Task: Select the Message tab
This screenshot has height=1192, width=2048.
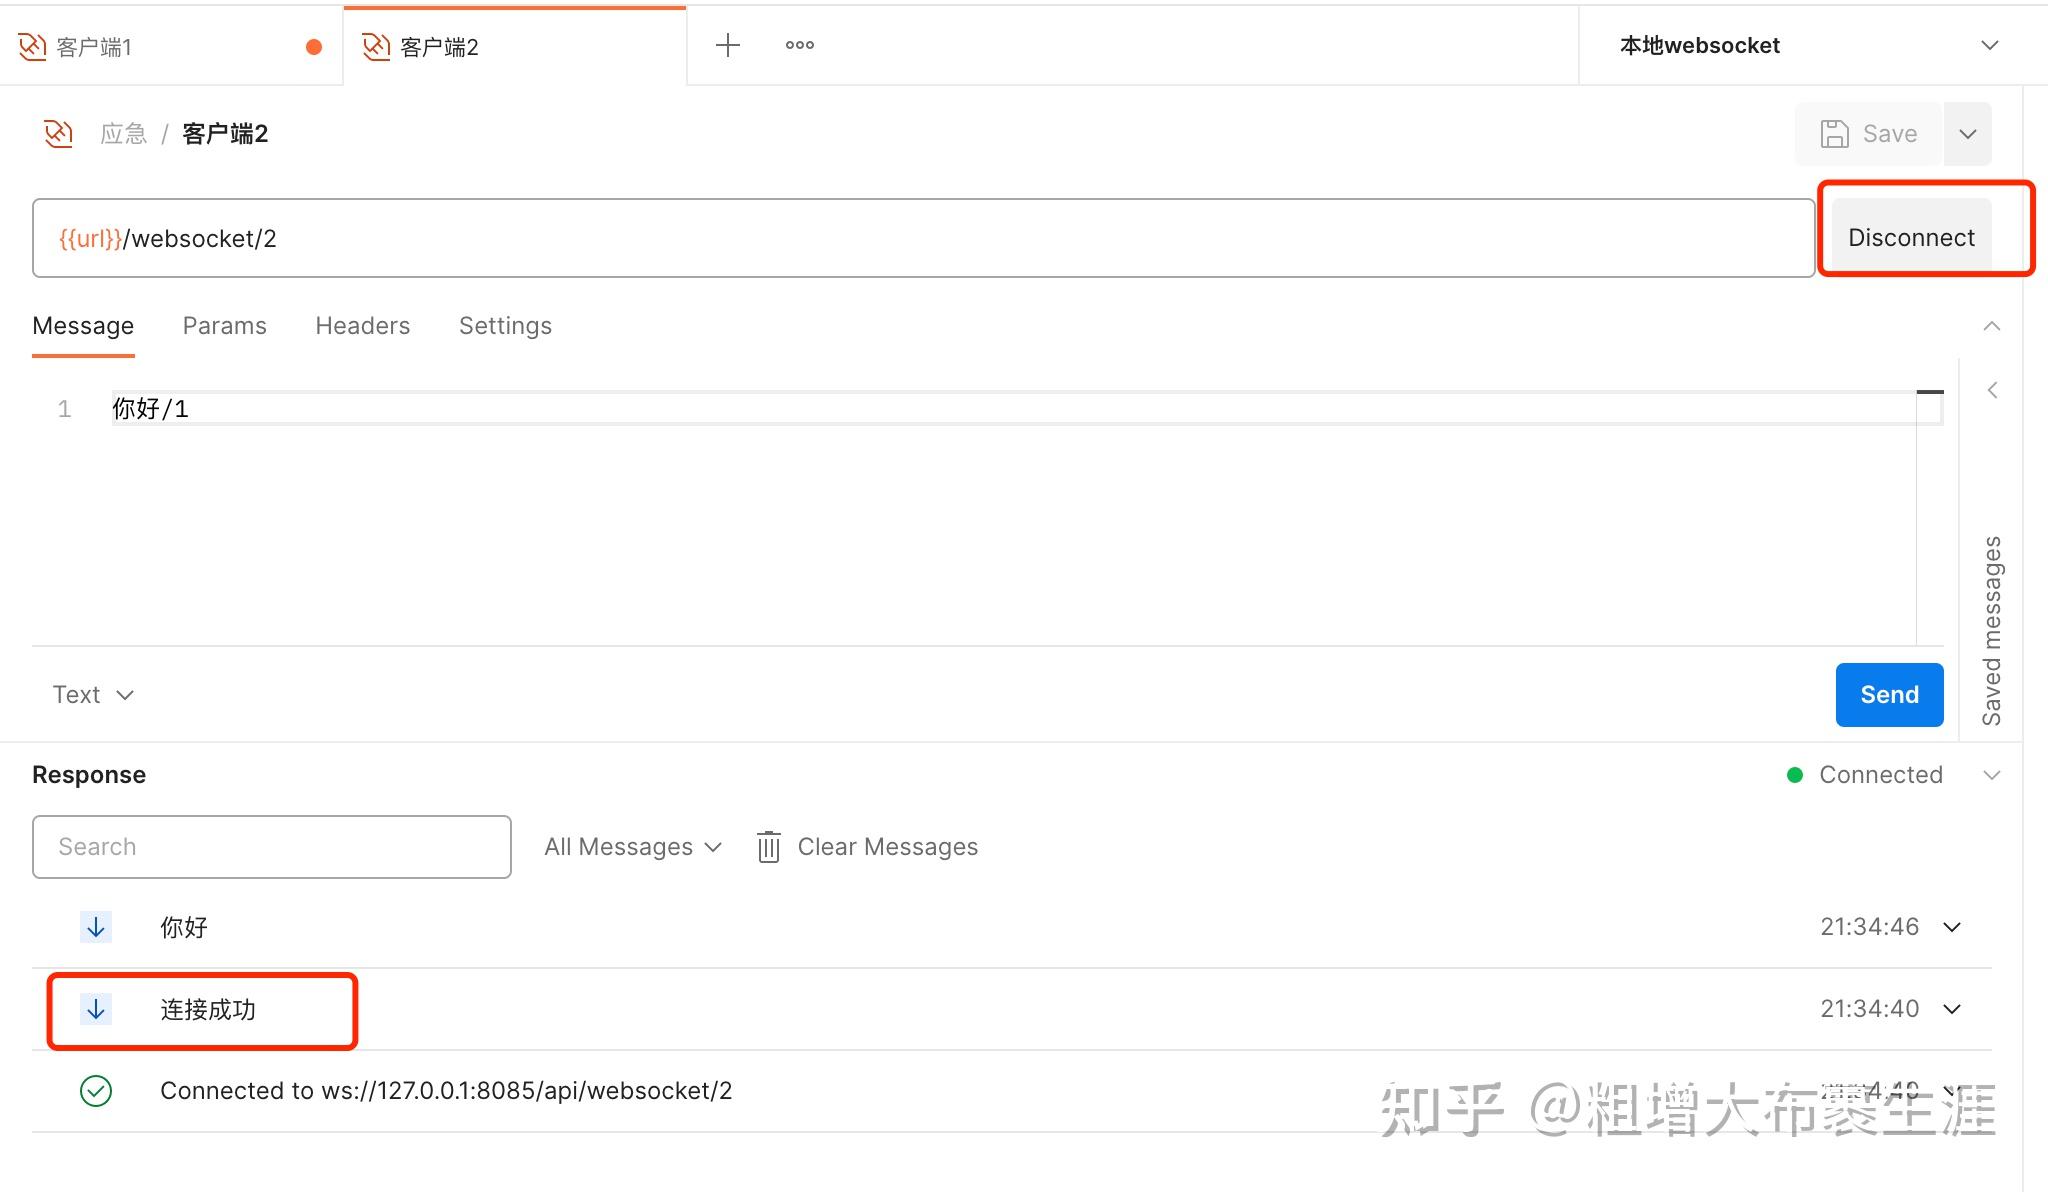Action: pyautogui.click(x=83, y=326)
